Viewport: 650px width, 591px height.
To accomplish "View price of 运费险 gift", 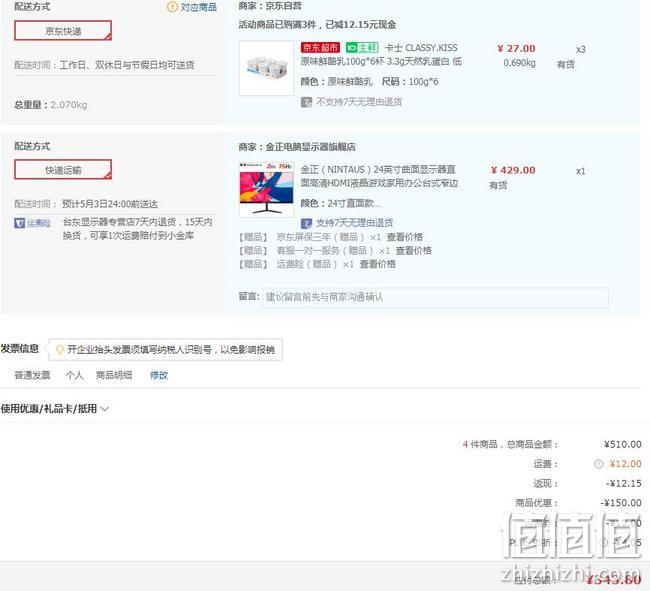I will click(x=378, y=264).
